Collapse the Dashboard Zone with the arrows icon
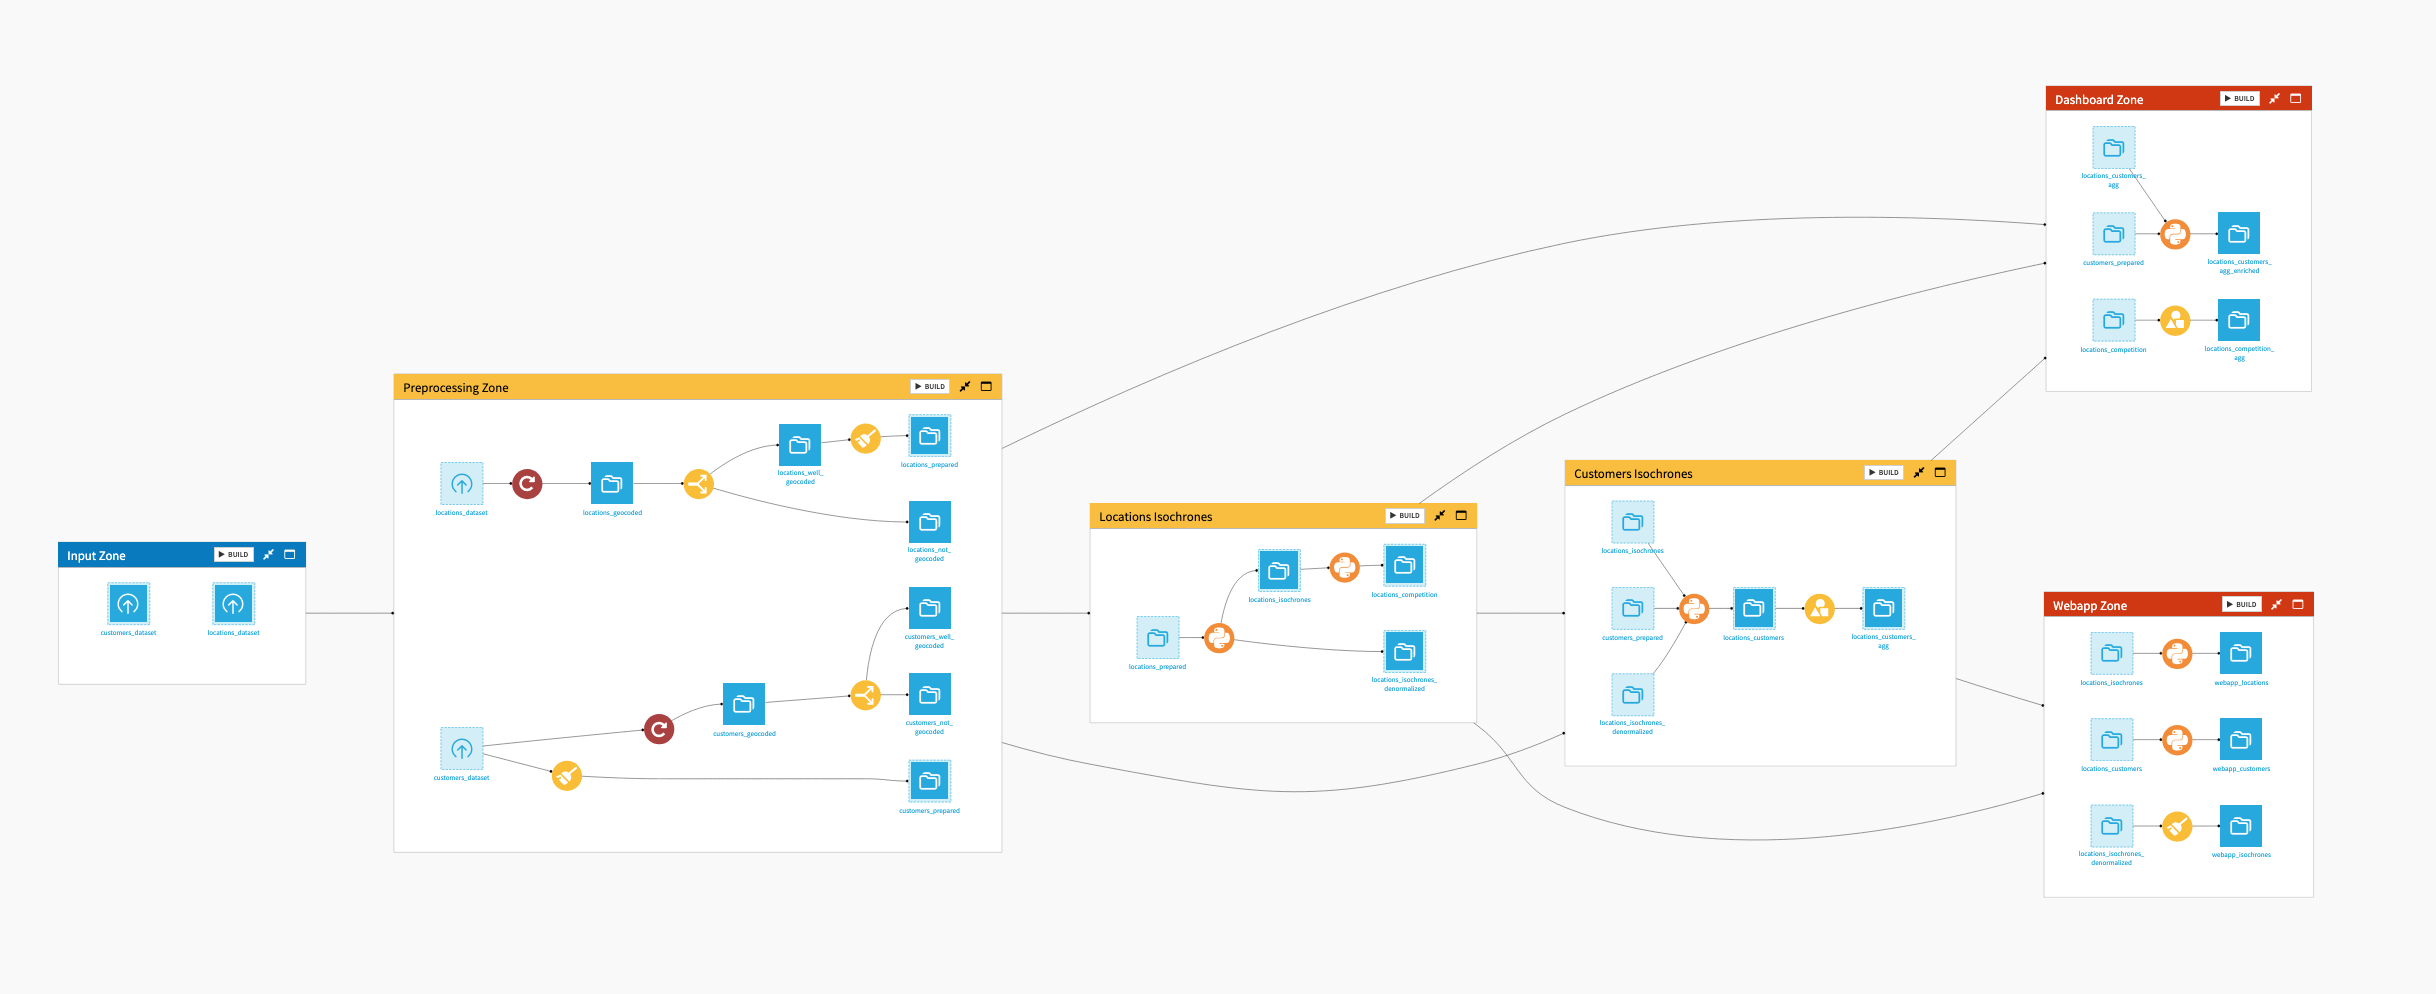The image size is (2436, 994). coord(2275,98)
